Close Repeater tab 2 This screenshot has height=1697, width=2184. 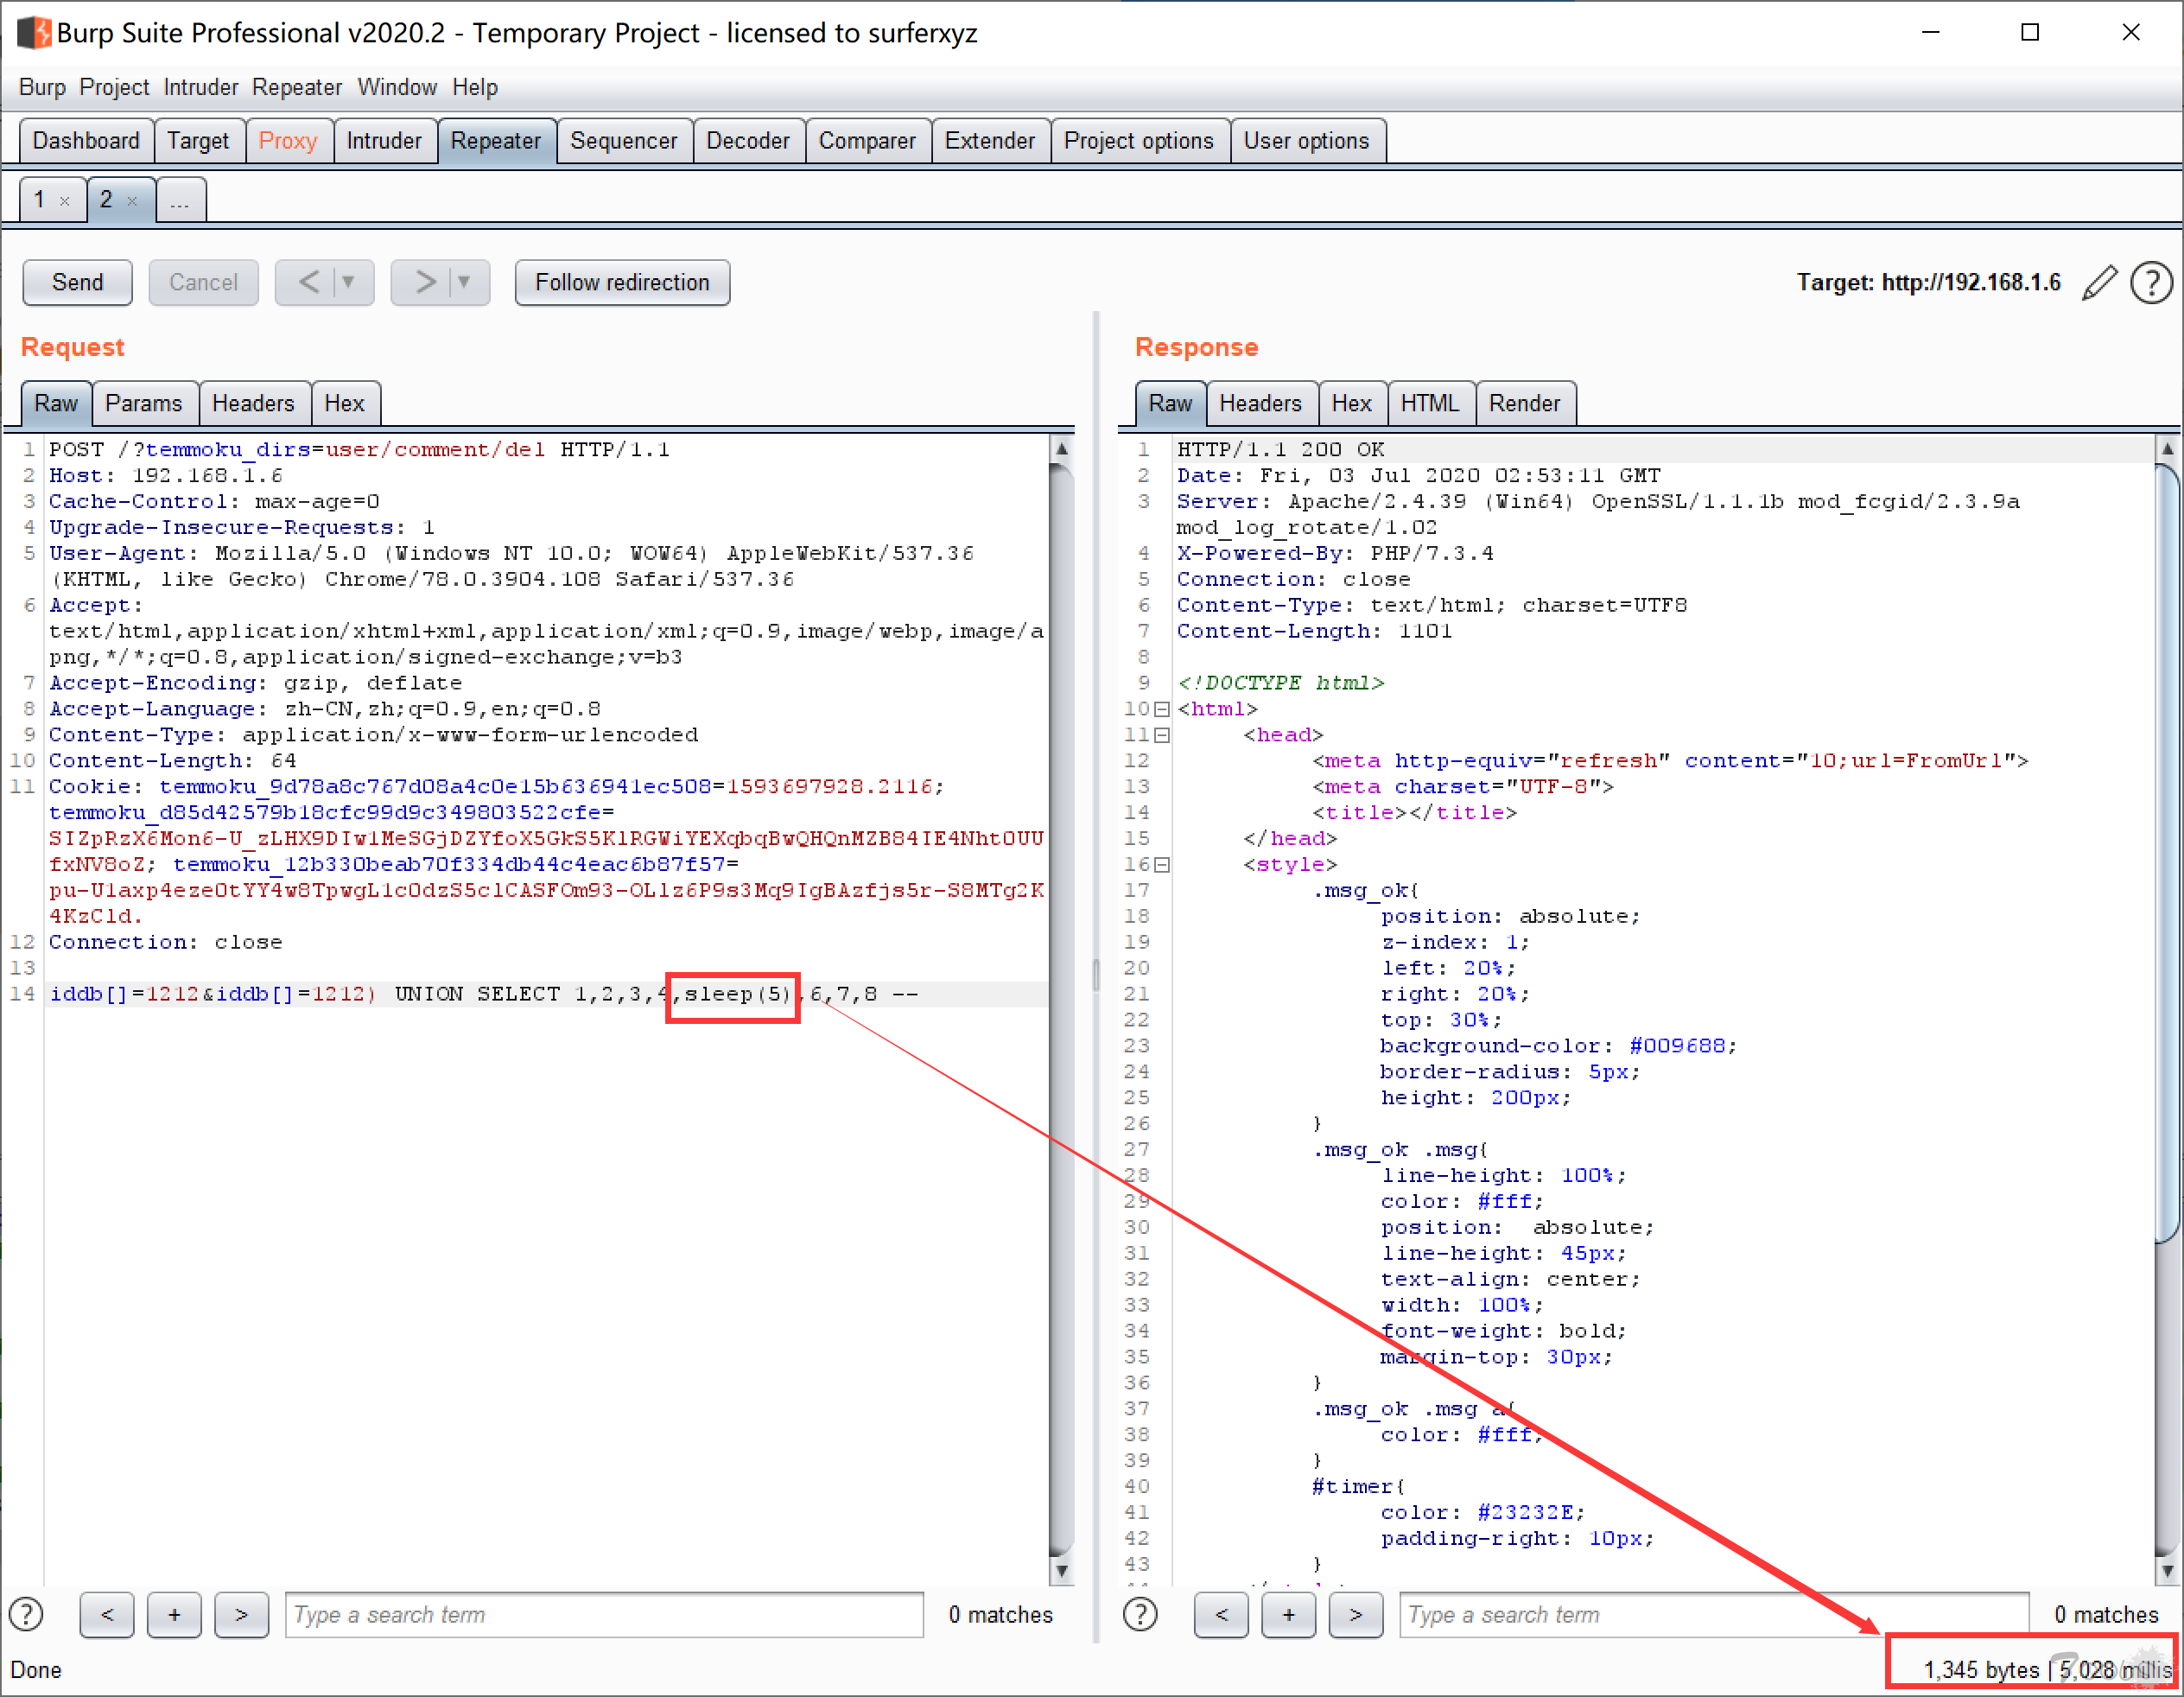click(x=132, y=201)
